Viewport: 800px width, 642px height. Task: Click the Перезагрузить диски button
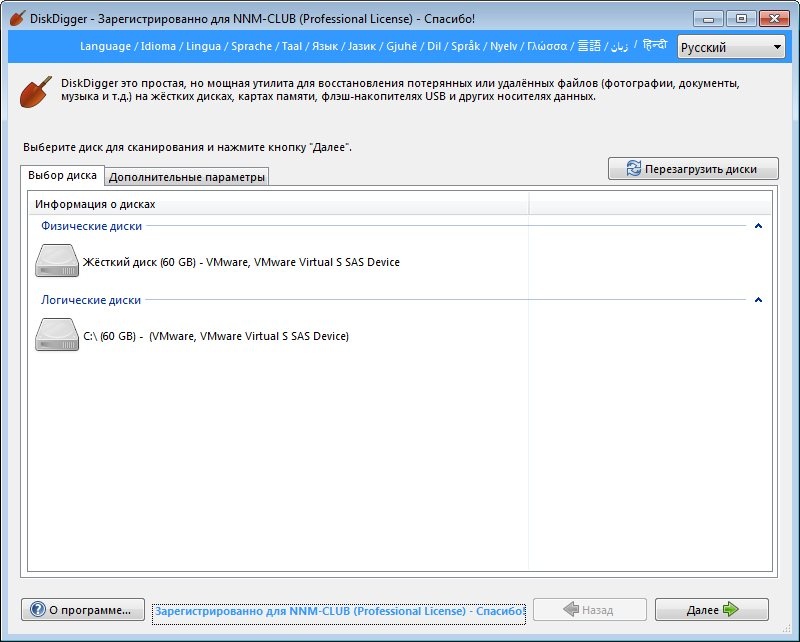click(693, 169)
